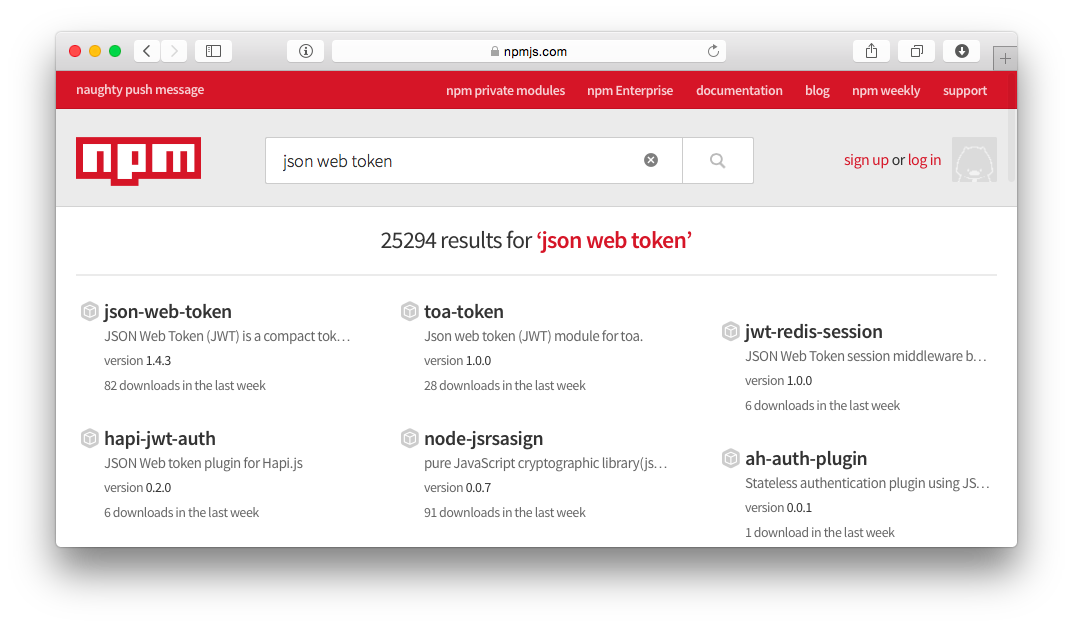Open the ah-auth-plugin package
Screen dimensions: 1073x627
pyautogui.click(x=806, y=458)
